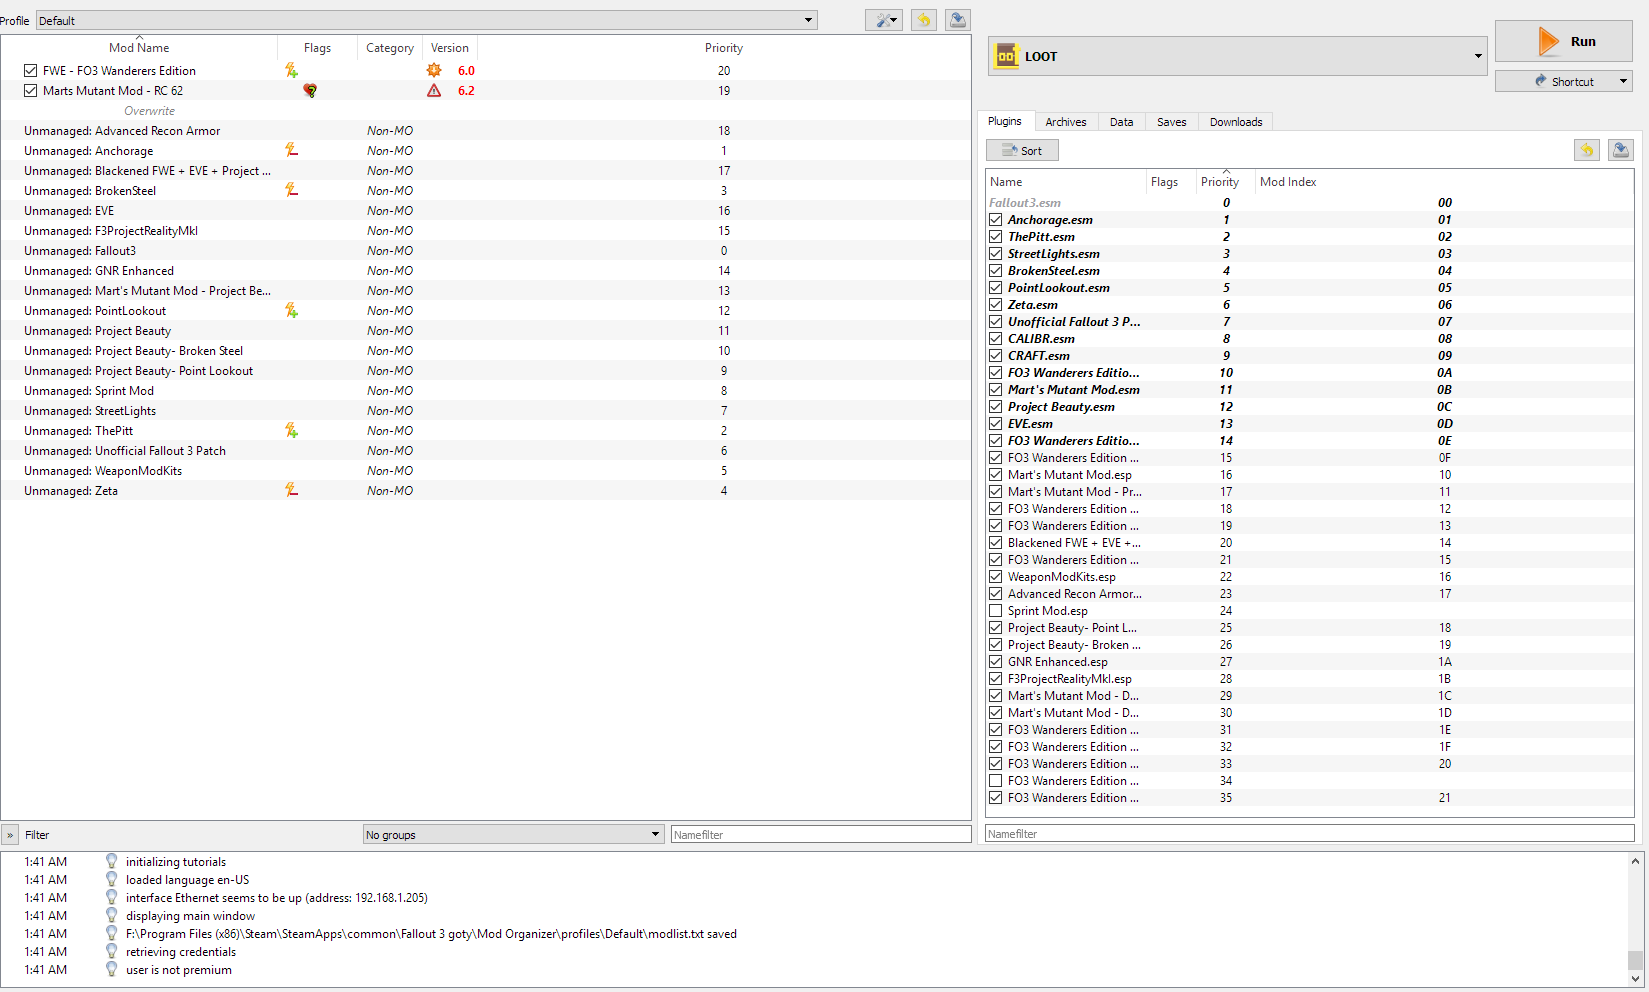Click bulb icon beside 'displaying main window'

point(112,915)
